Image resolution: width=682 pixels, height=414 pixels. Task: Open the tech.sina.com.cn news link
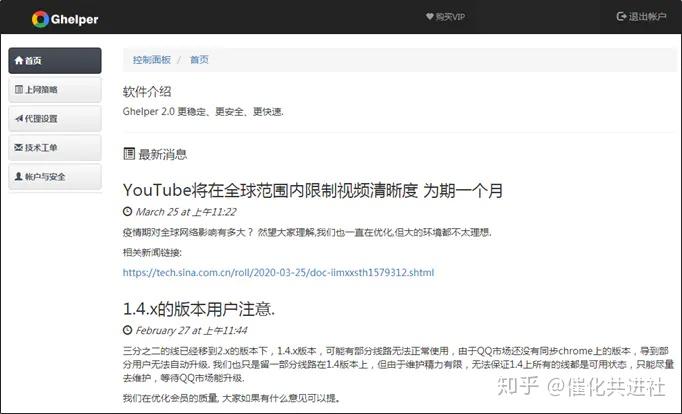[x=278, y=273]
